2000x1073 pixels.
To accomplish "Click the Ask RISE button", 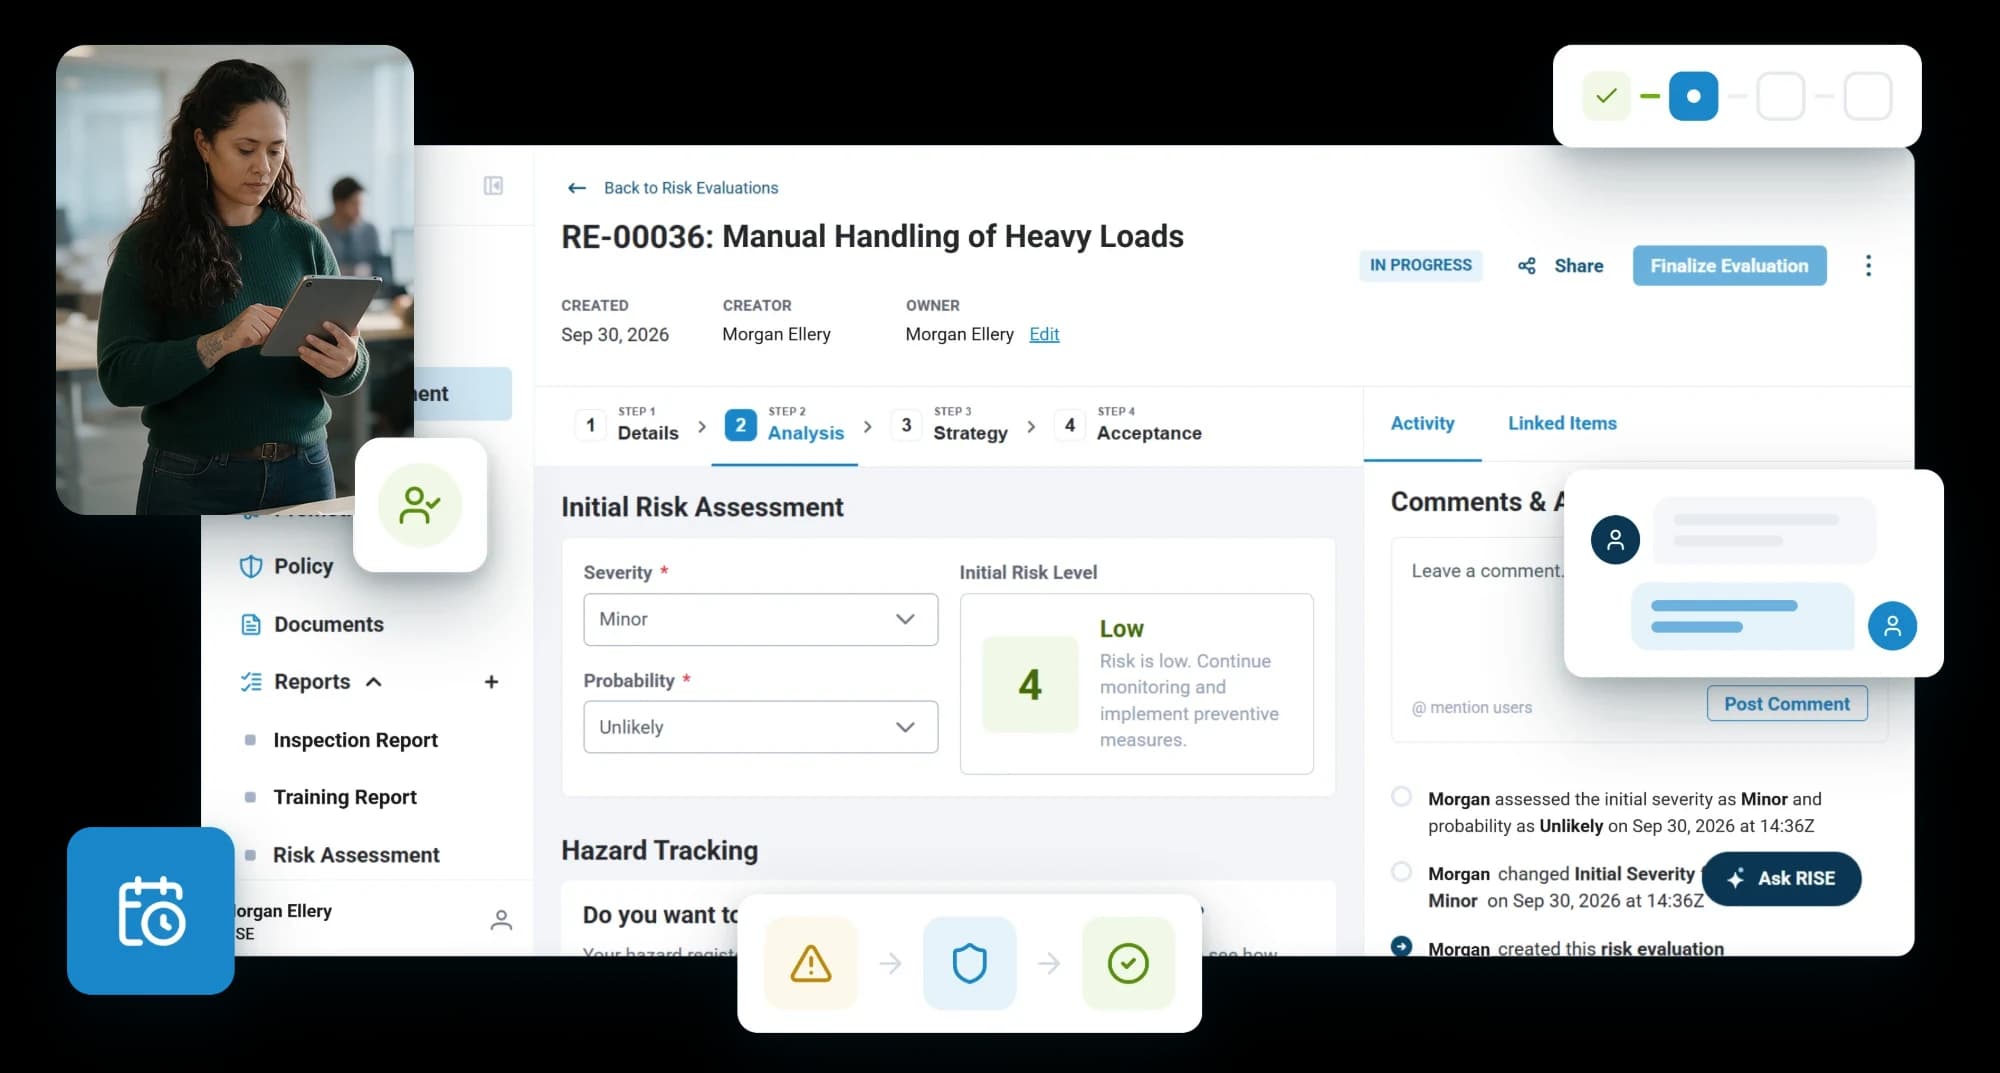I will (1781, 878).
